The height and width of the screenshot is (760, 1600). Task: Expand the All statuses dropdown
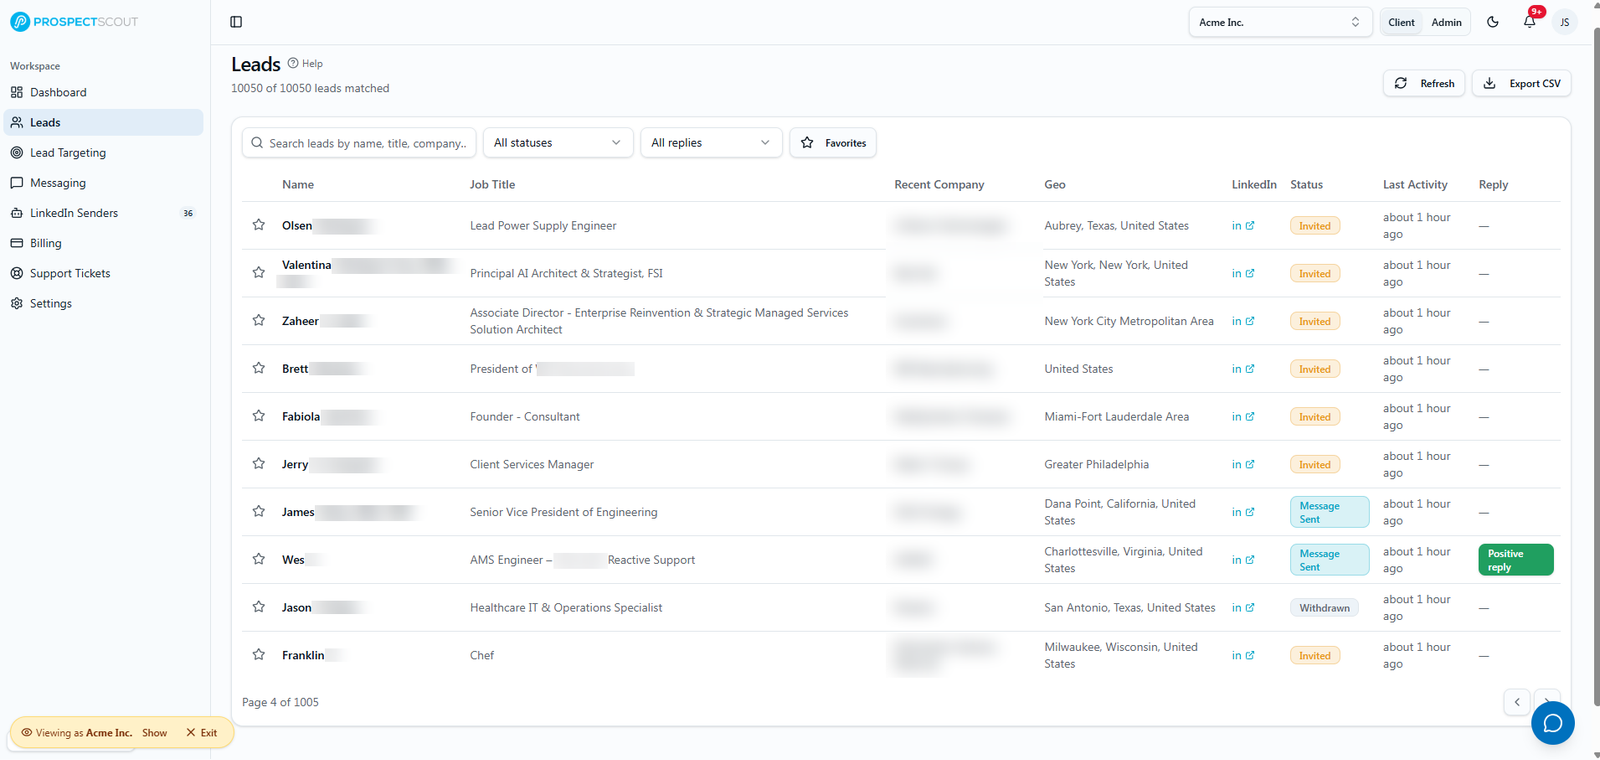click(558, 143)
